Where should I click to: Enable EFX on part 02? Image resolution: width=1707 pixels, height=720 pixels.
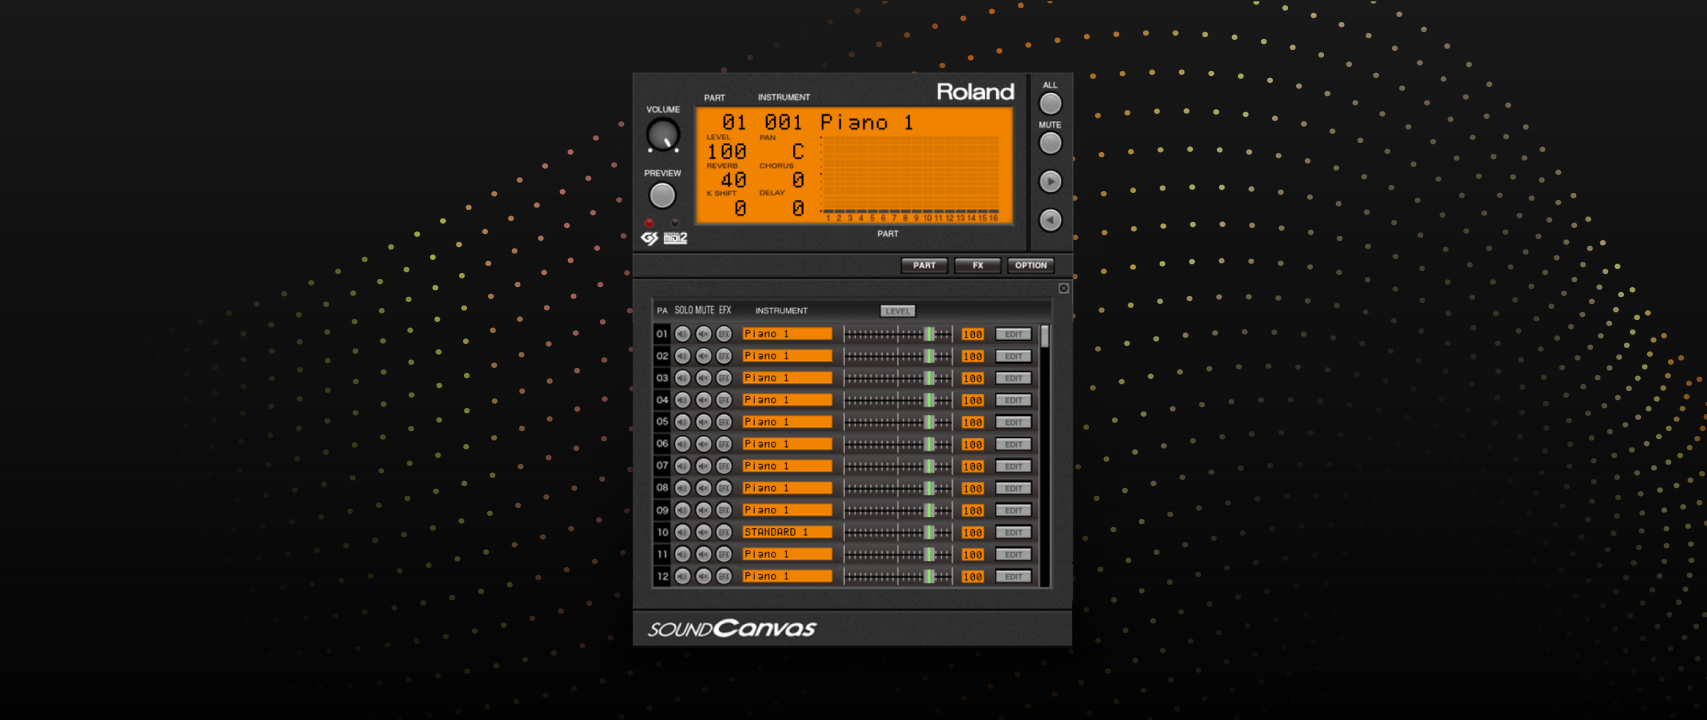click(x=724, y=356)
